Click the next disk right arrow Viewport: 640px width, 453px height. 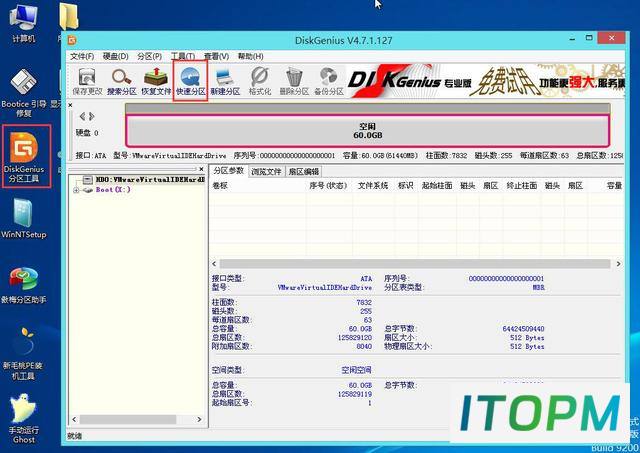(x=92, y=116)
